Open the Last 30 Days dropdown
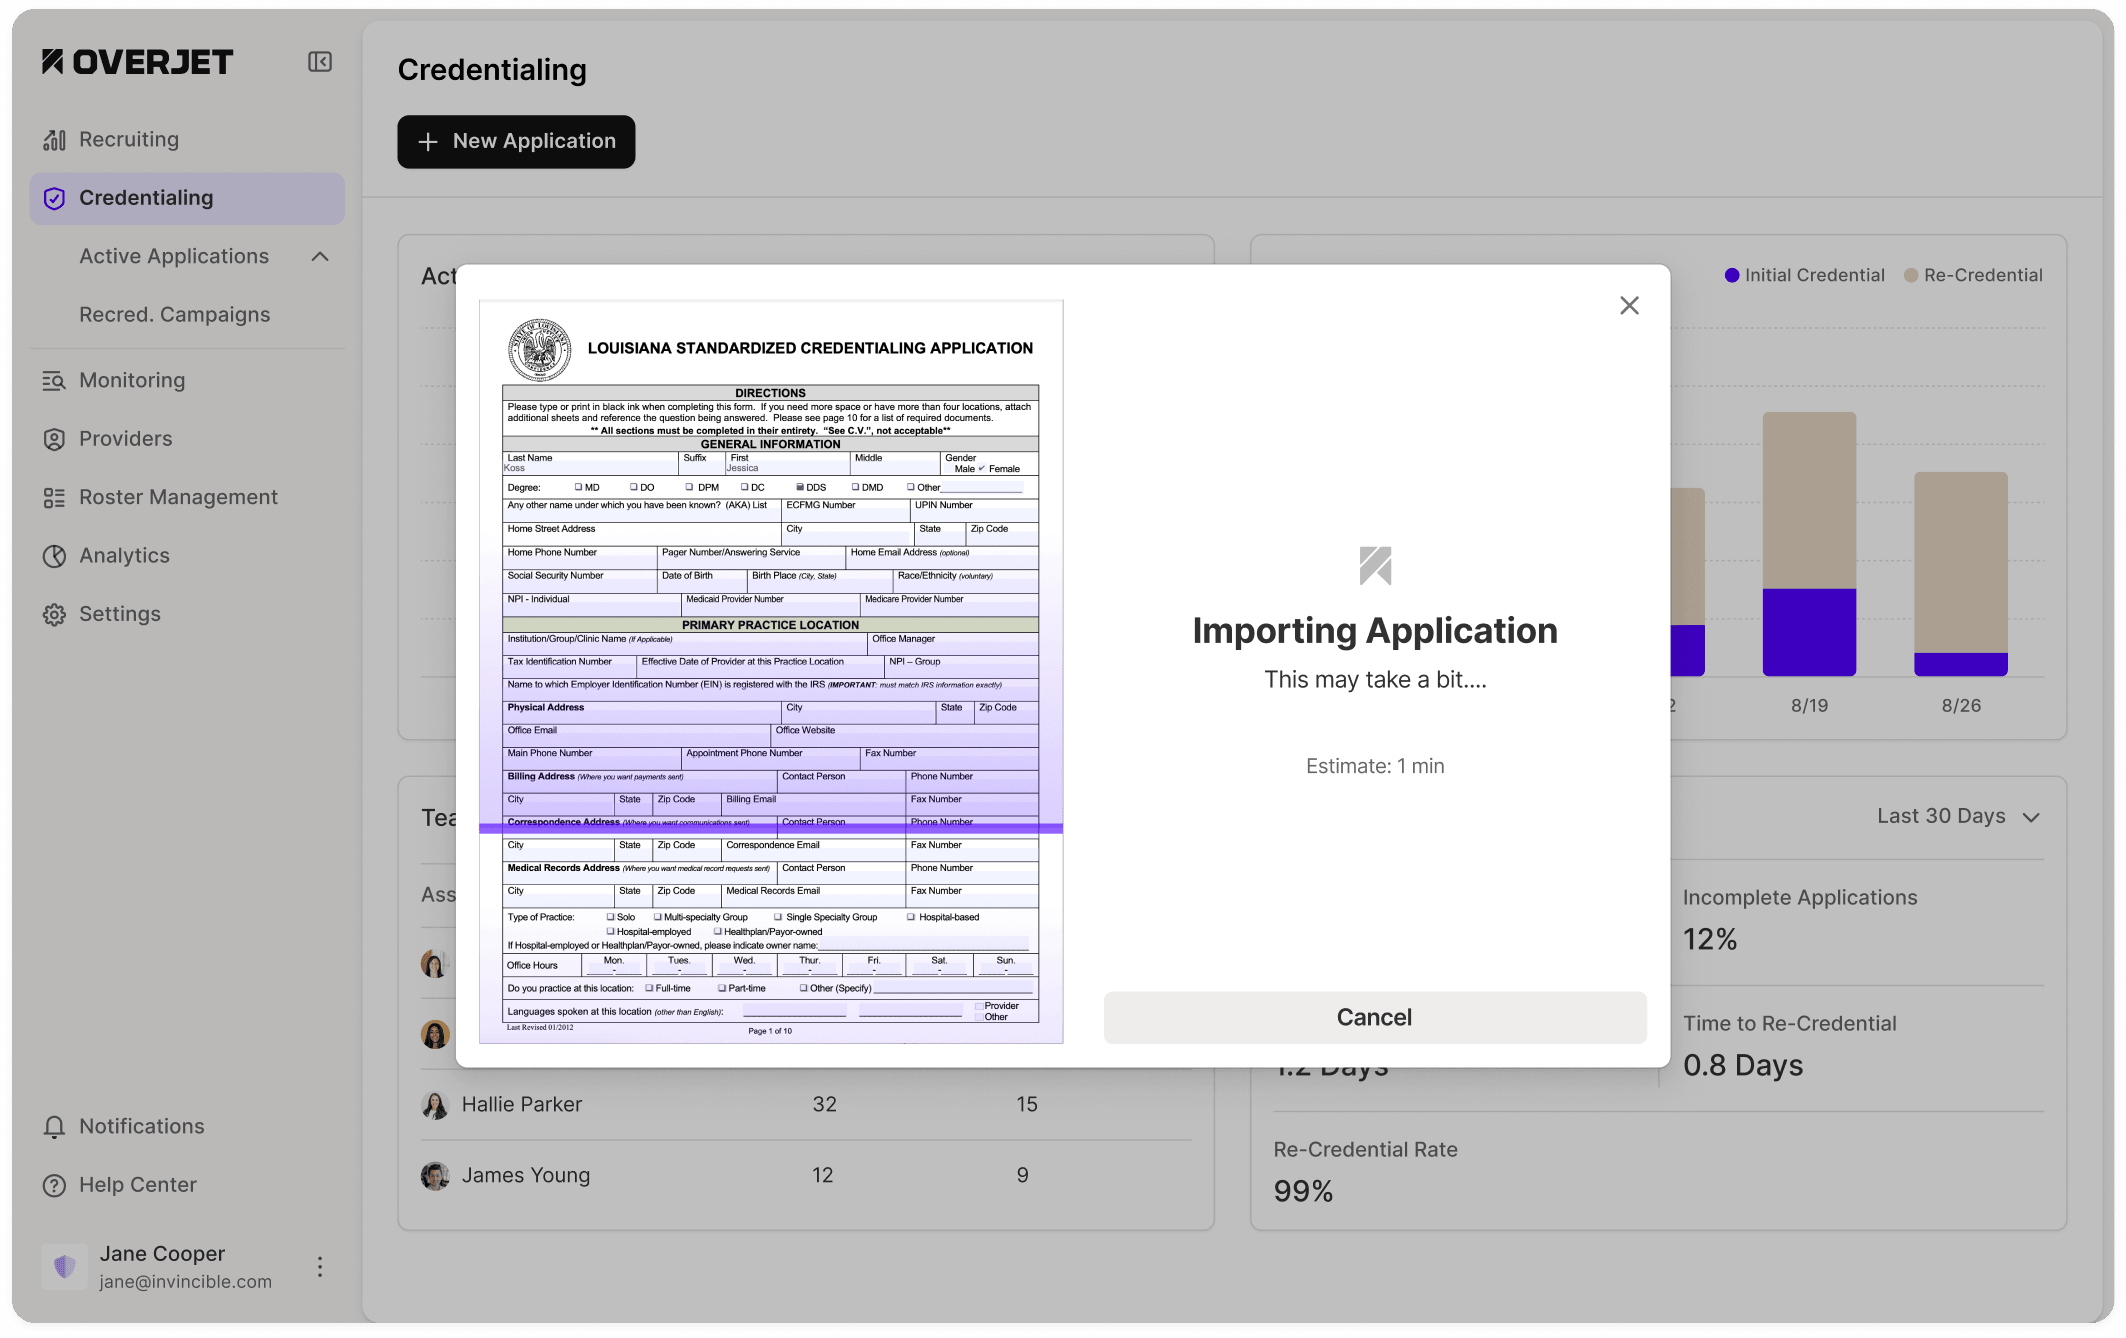Viewport: 2126px width, 1338px height. 1957,816
